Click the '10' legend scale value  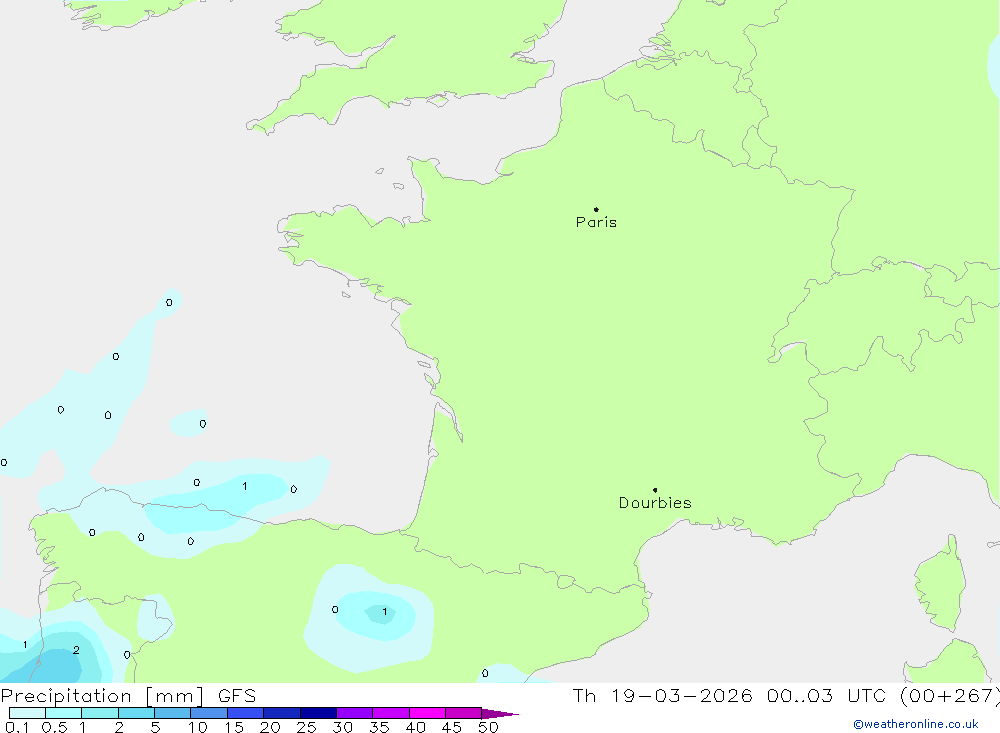click(x=198, y=727)
